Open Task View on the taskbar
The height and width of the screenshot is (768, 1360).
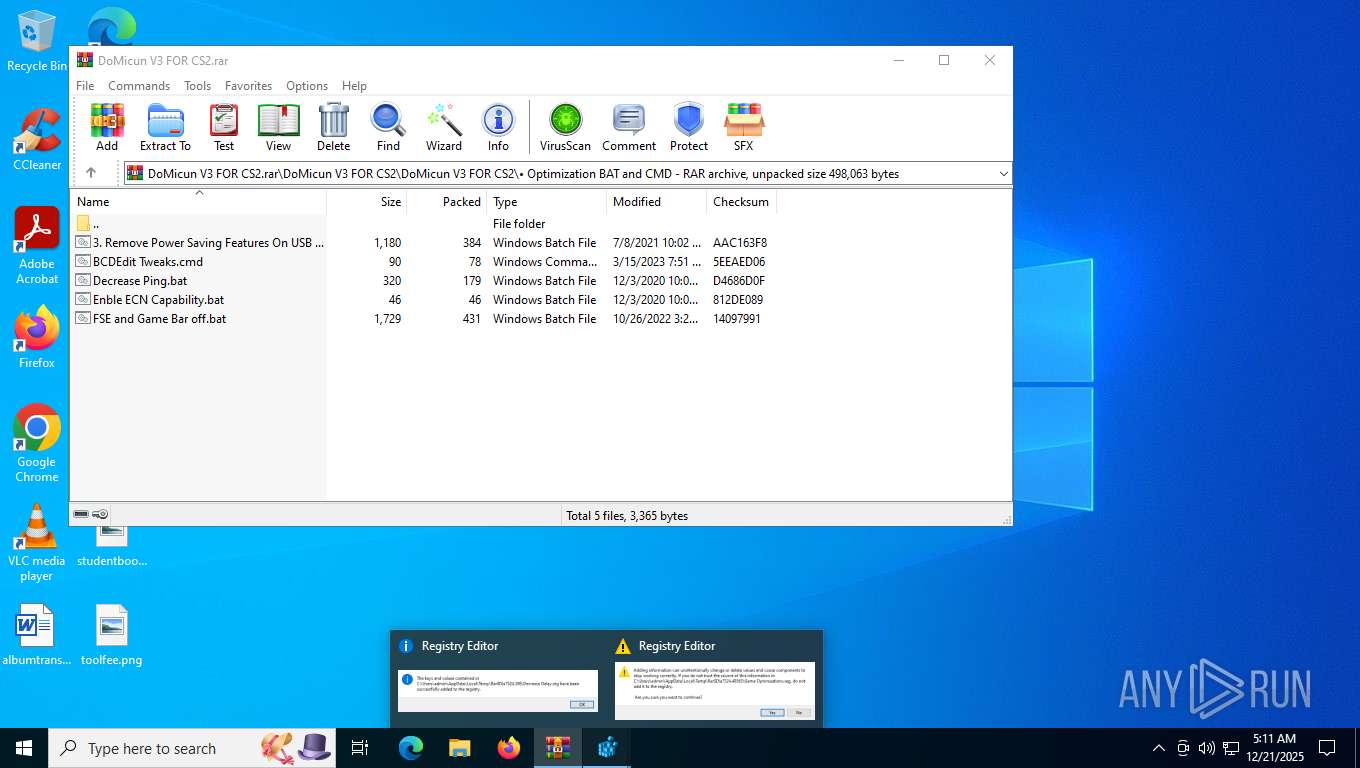pos(360,748)
